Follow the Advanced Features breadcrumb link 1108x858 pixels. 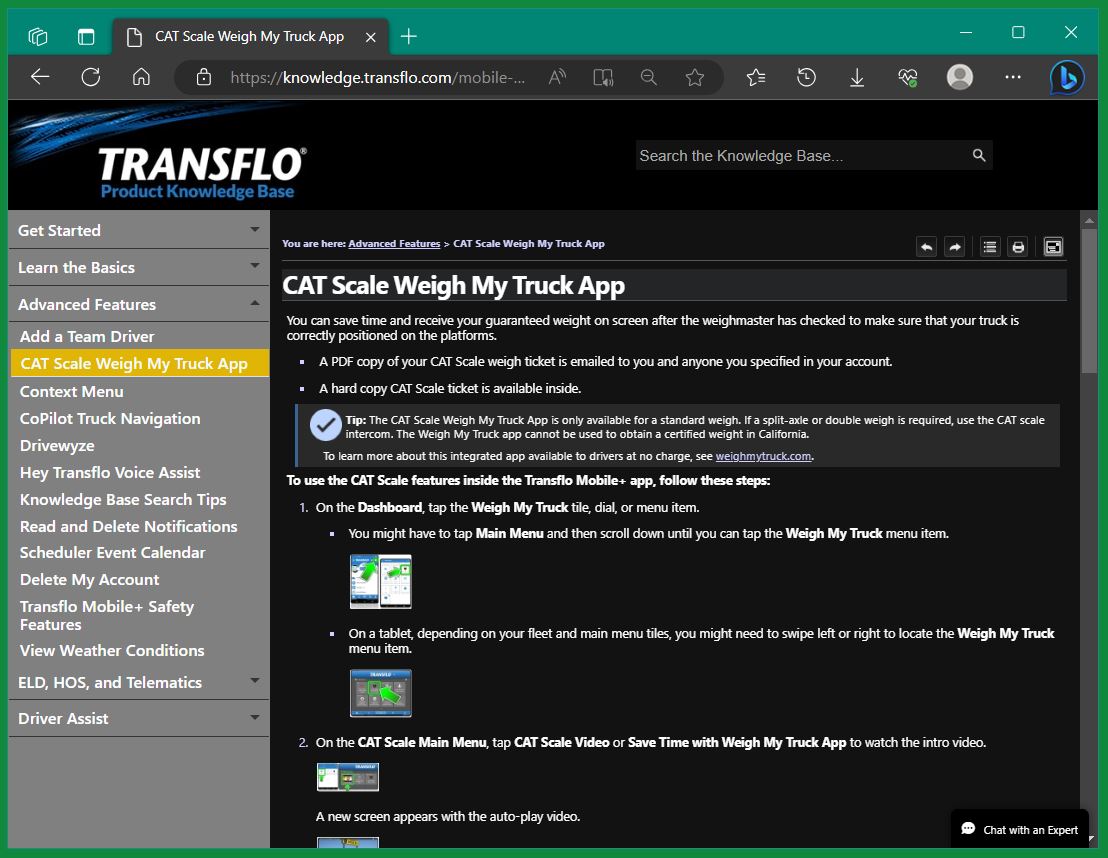click(394, 243)
